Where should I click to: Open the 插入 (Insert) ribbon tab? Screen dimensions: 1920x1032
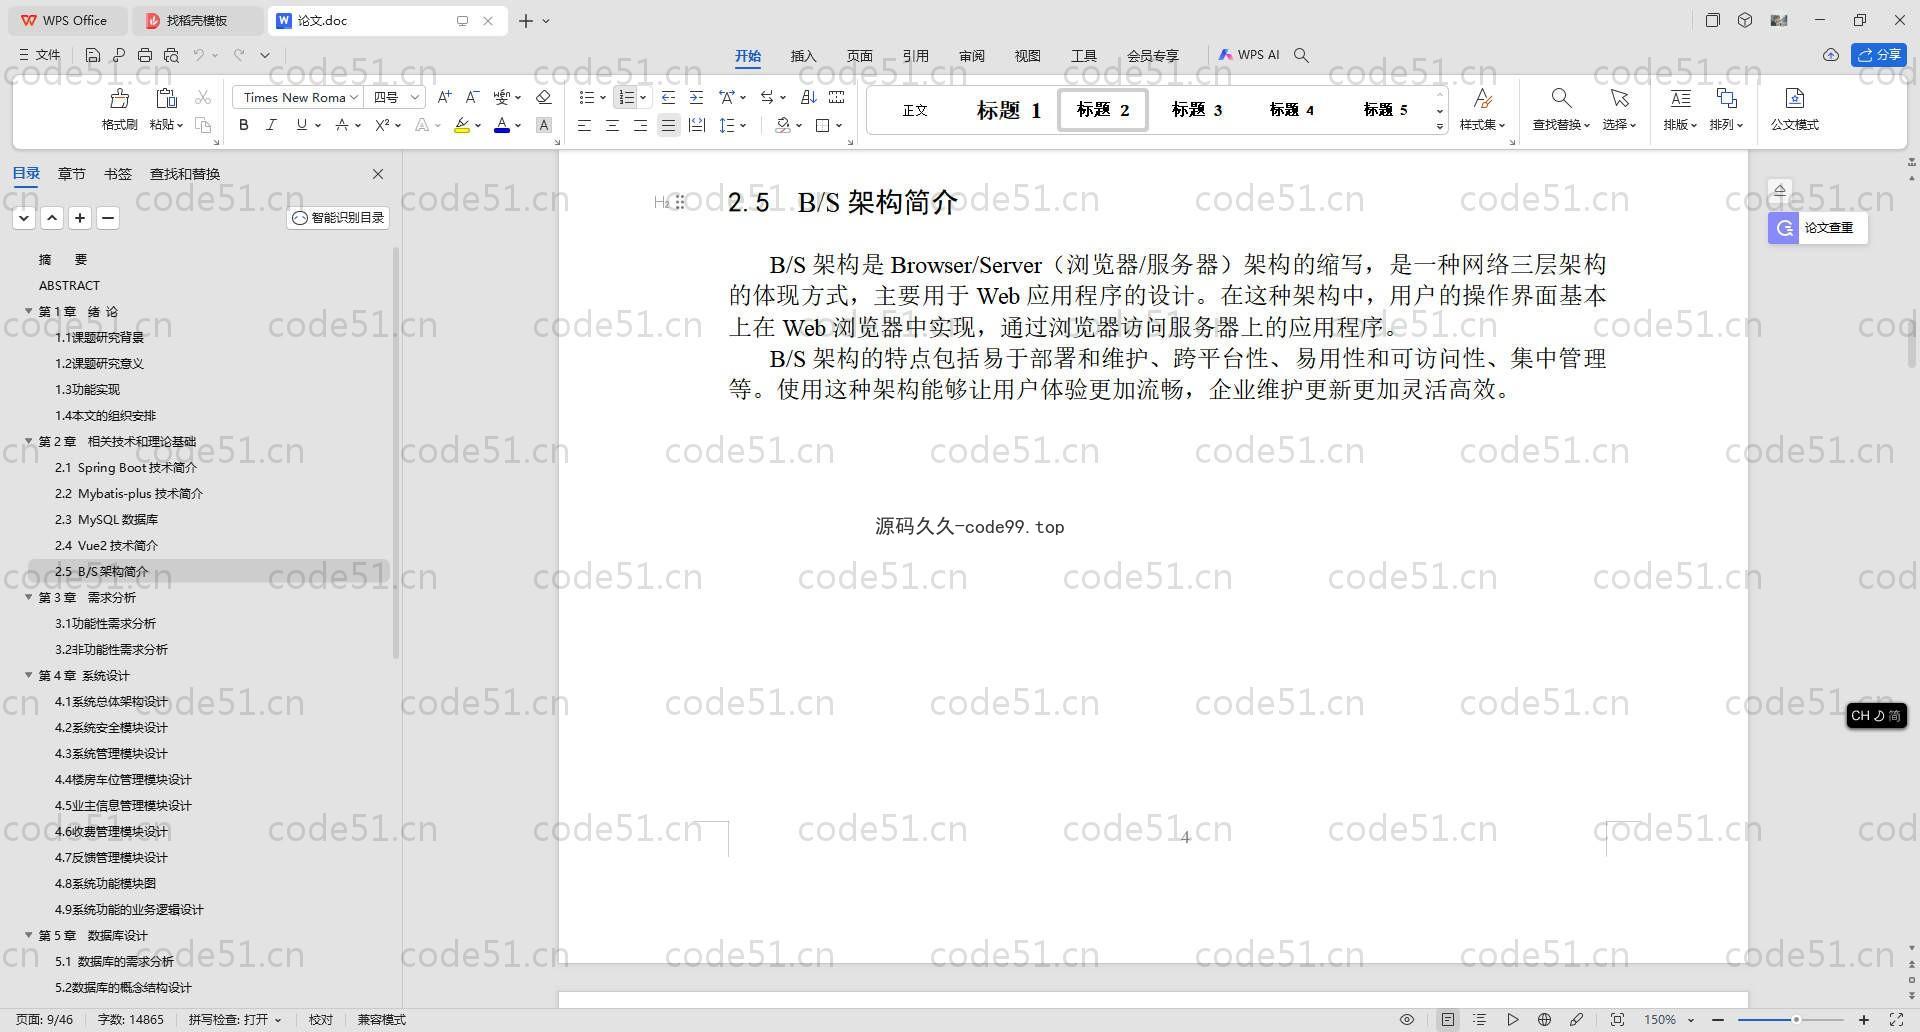point(803,56)
